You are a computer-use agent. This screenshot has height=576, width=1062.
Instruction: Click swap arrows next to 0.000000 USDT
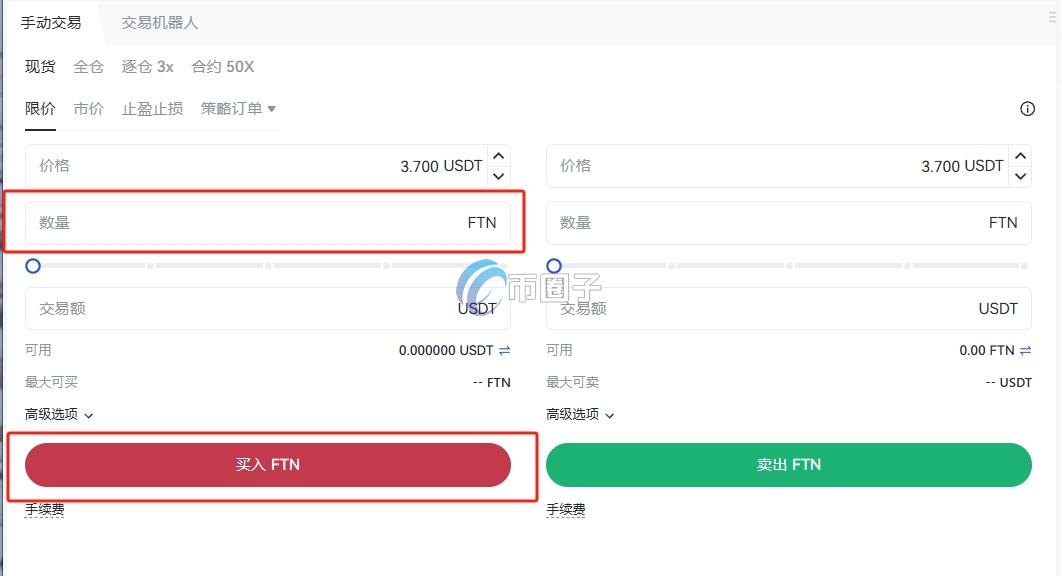tap(504, 350)
